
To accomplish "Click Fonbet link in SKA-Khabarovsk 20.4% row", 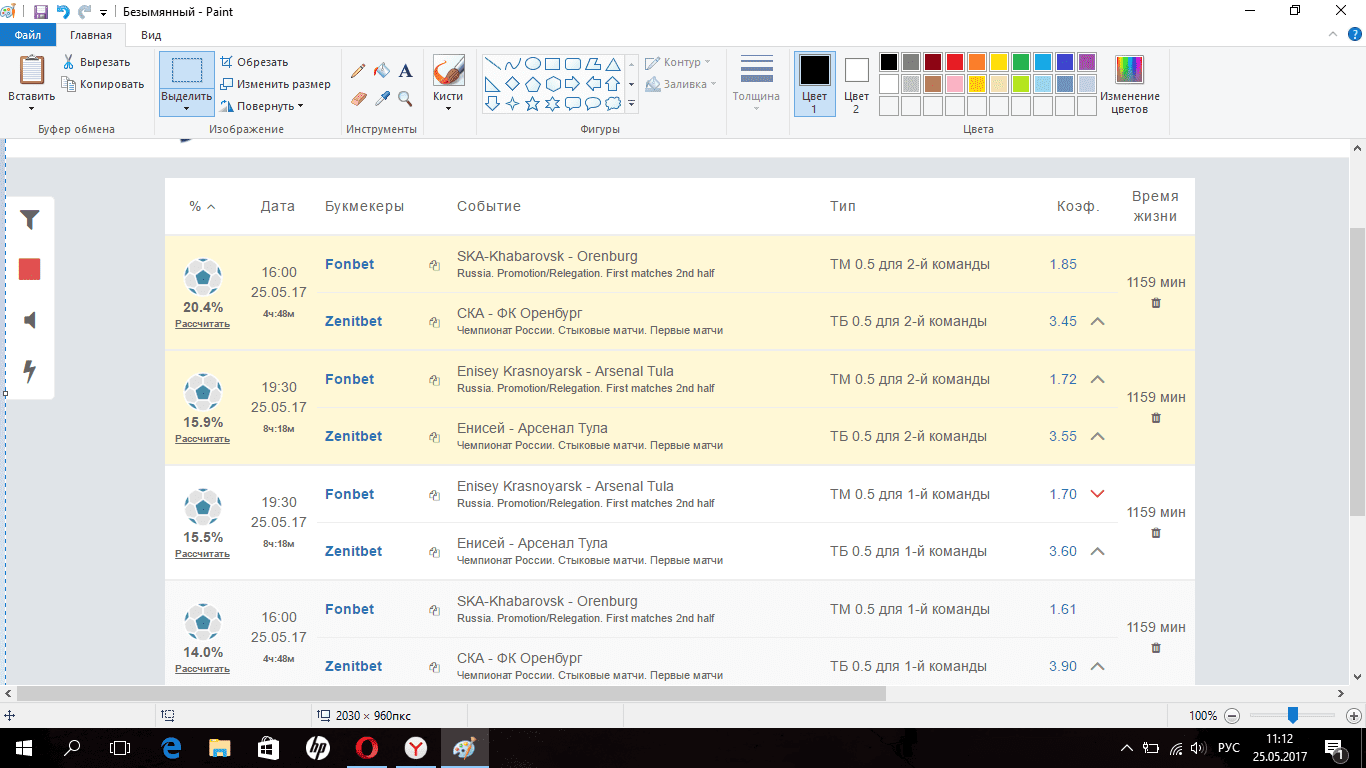I will (x=349, y=264).
